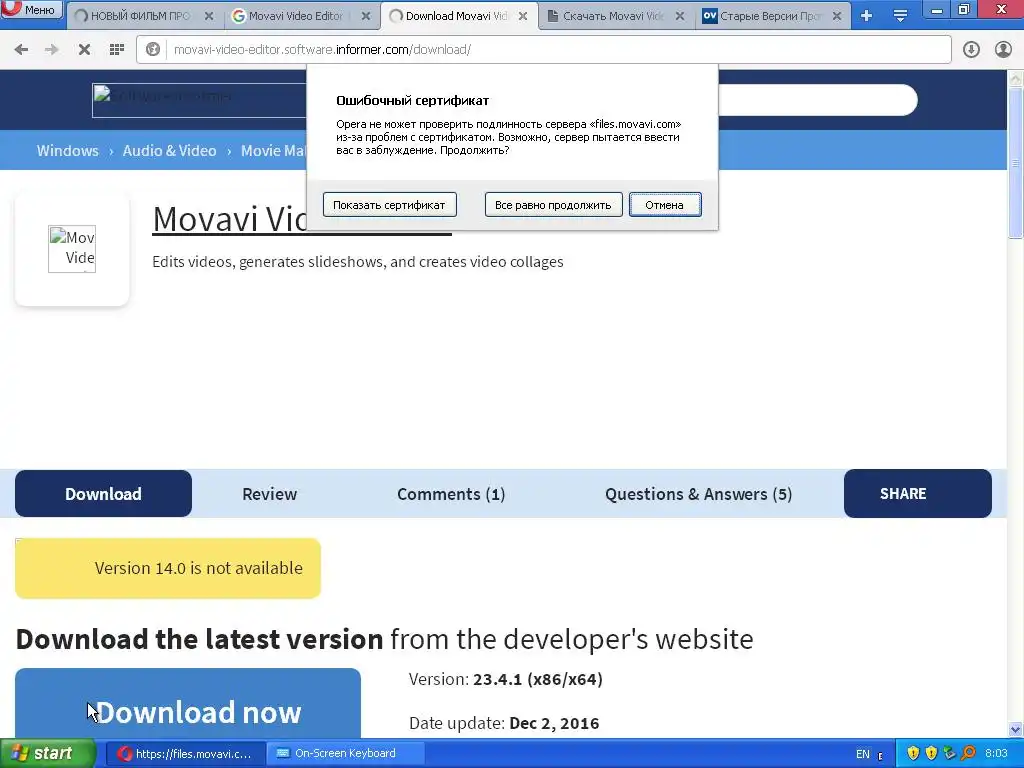Click the site search field
1024x768 pixels.
pyautogui.click(x=816, y=100)
